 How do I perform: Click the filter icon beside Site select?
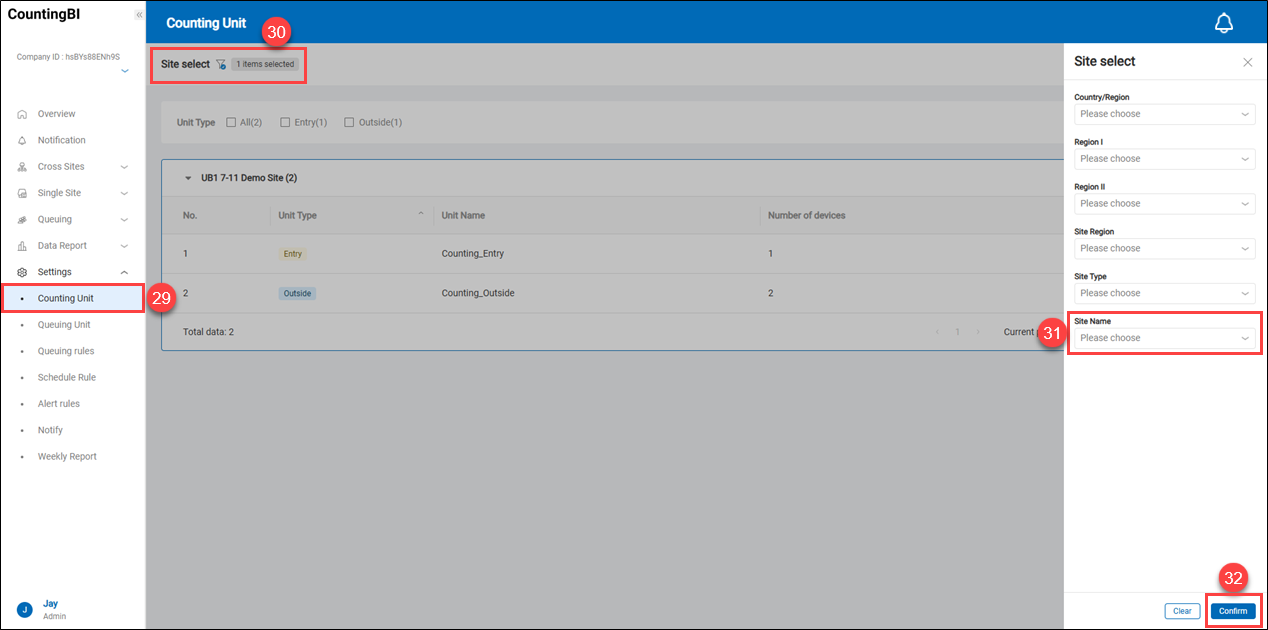click(x=221, y=64)
